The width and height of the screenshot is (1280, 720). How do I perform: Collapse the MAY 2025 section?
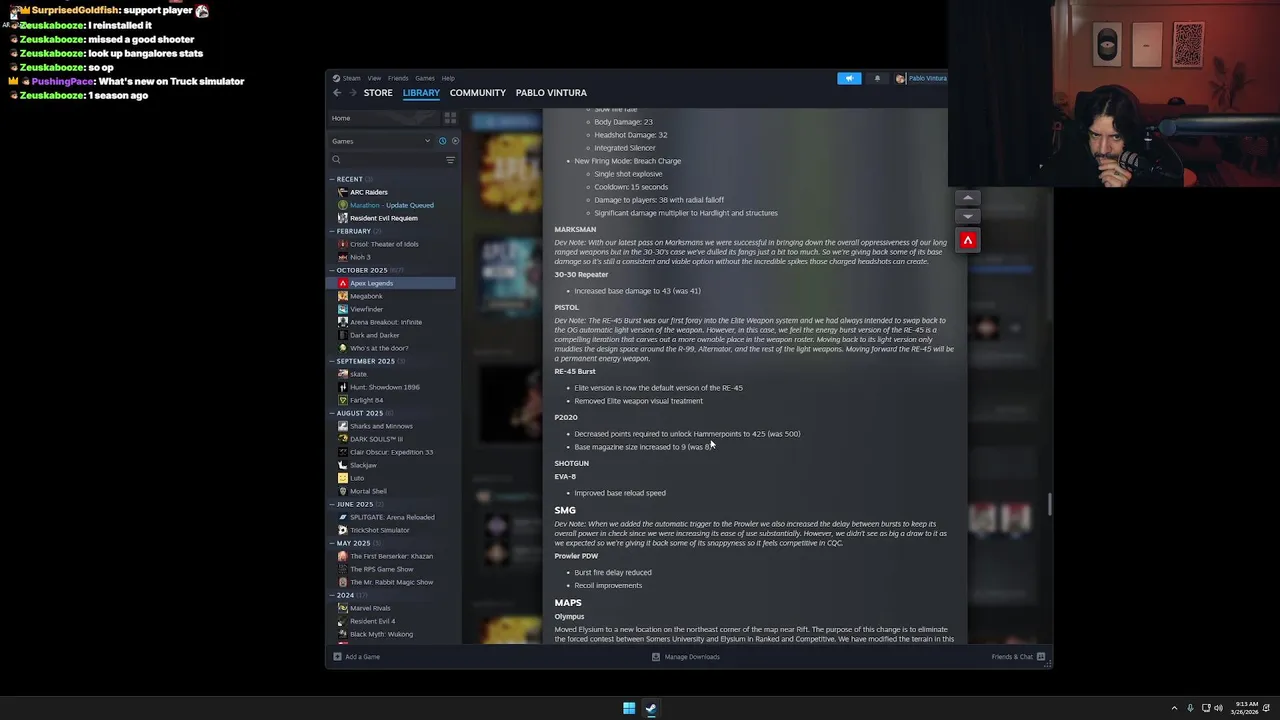click(332, 543)
